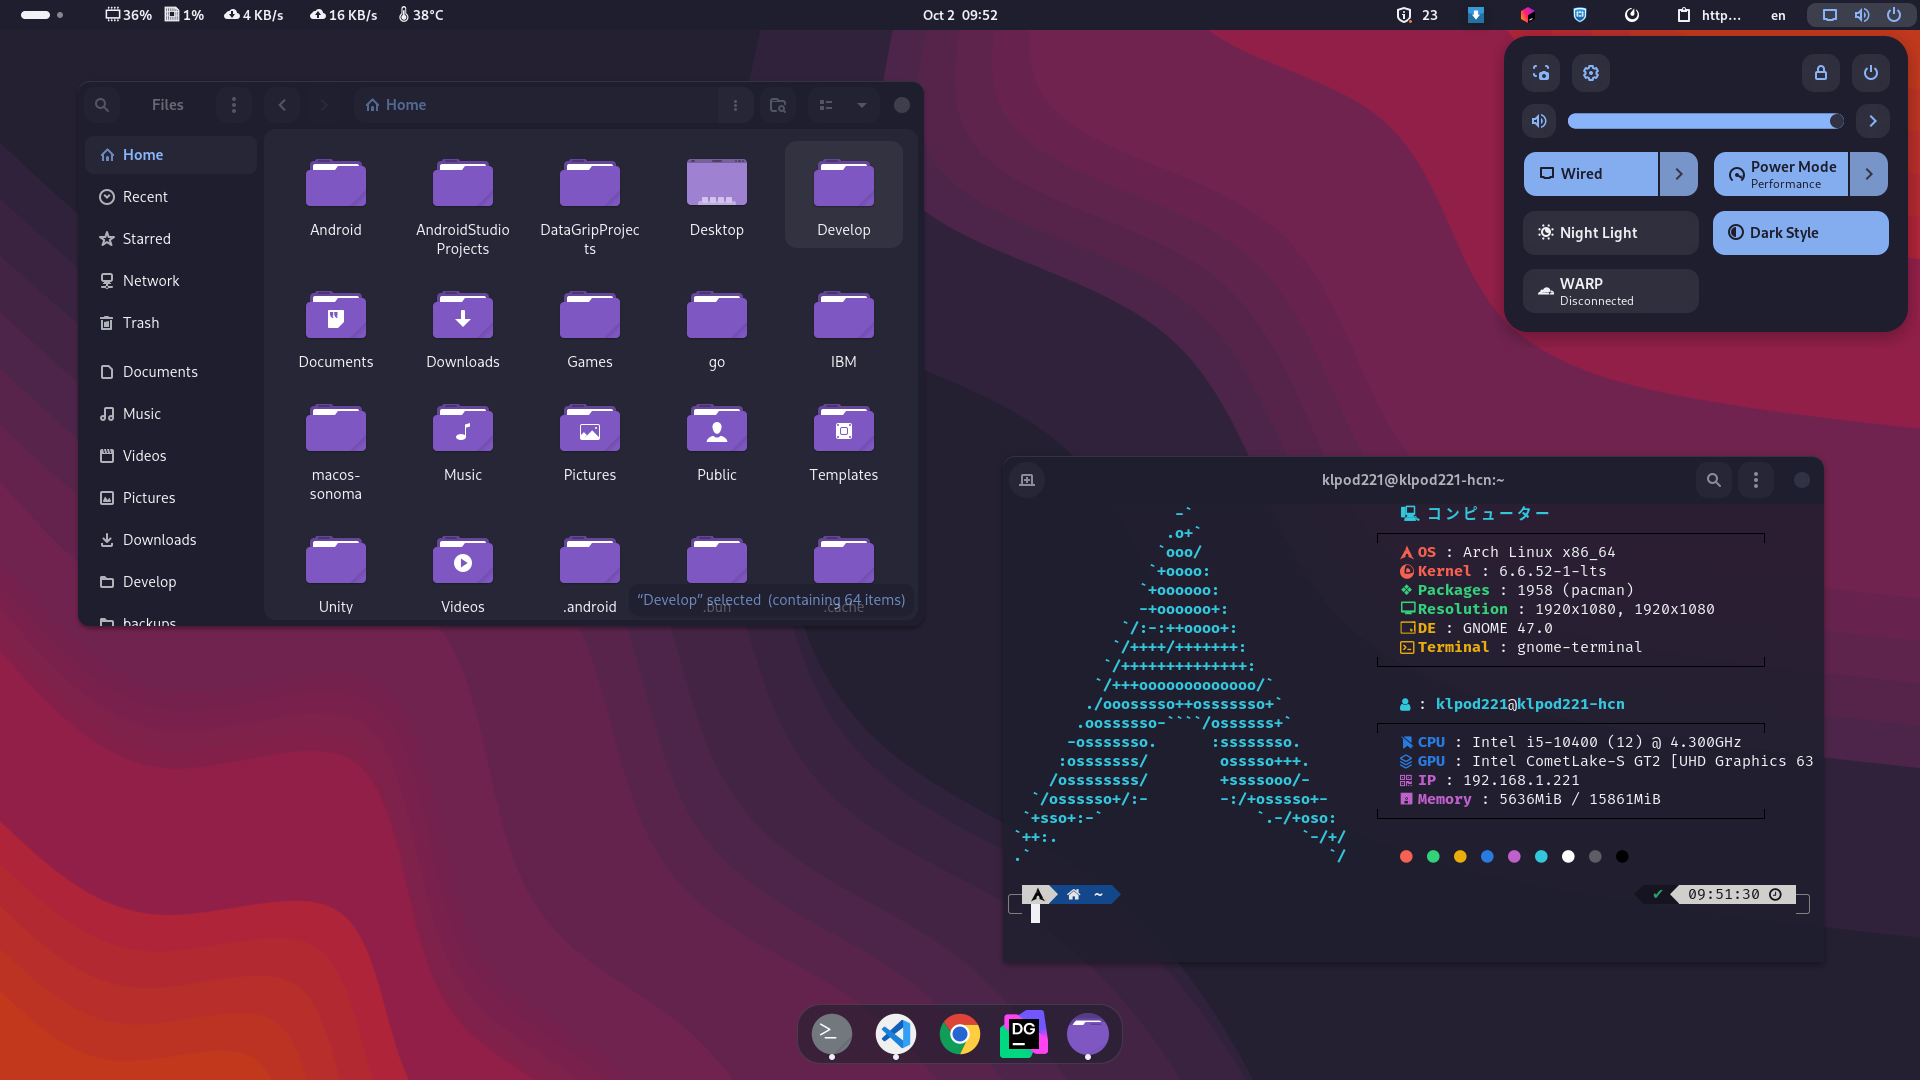1920x1080 pixels.
Task: Launch Visual Studio Code from dock
Action: pos(896,1034)
